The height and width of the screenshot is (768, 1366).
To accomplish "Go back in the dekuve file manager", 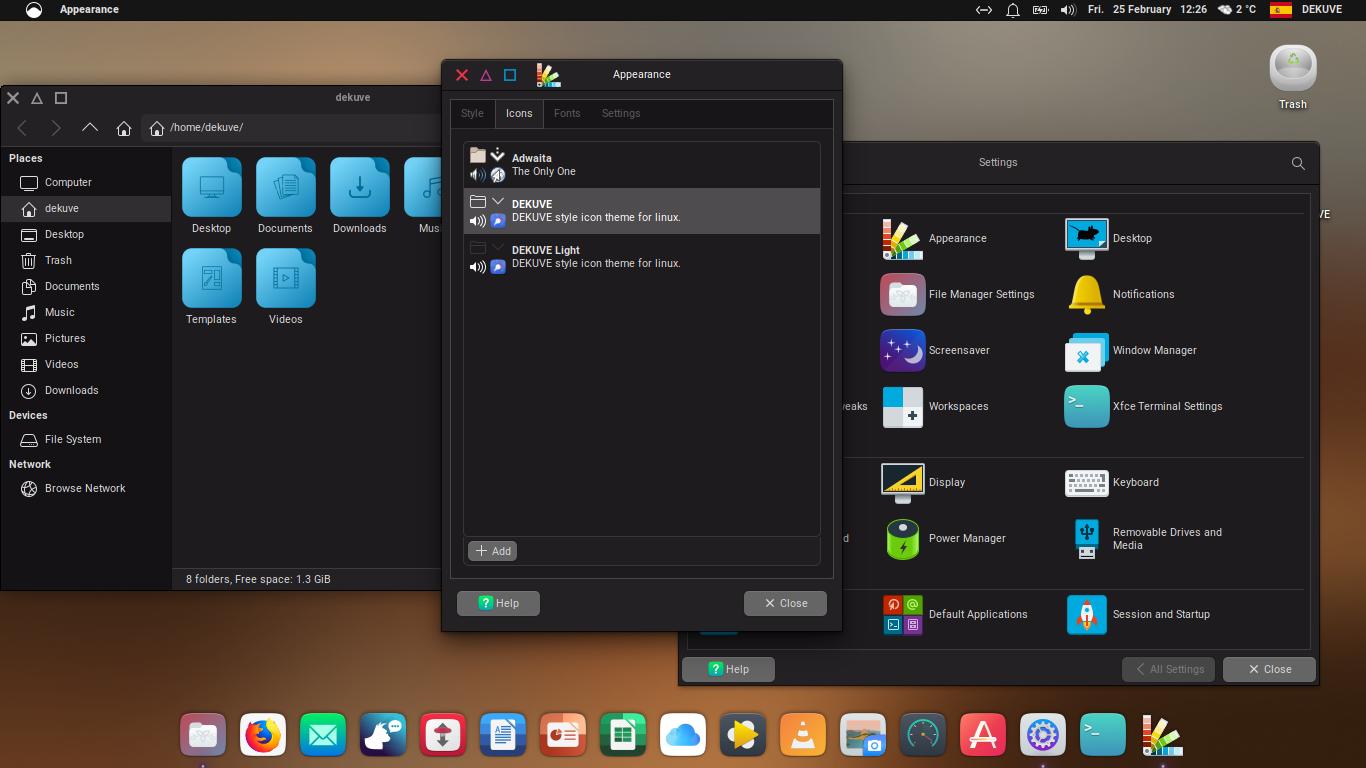I will click(22, 128).
